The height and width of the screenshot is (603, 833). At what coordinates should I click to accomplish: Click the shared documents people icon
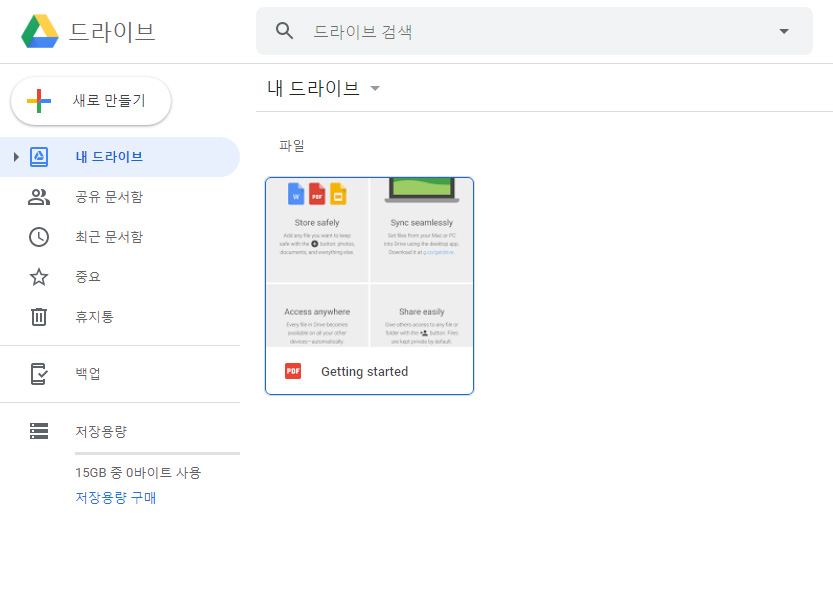pyautogui.click(x=39, y=197)
